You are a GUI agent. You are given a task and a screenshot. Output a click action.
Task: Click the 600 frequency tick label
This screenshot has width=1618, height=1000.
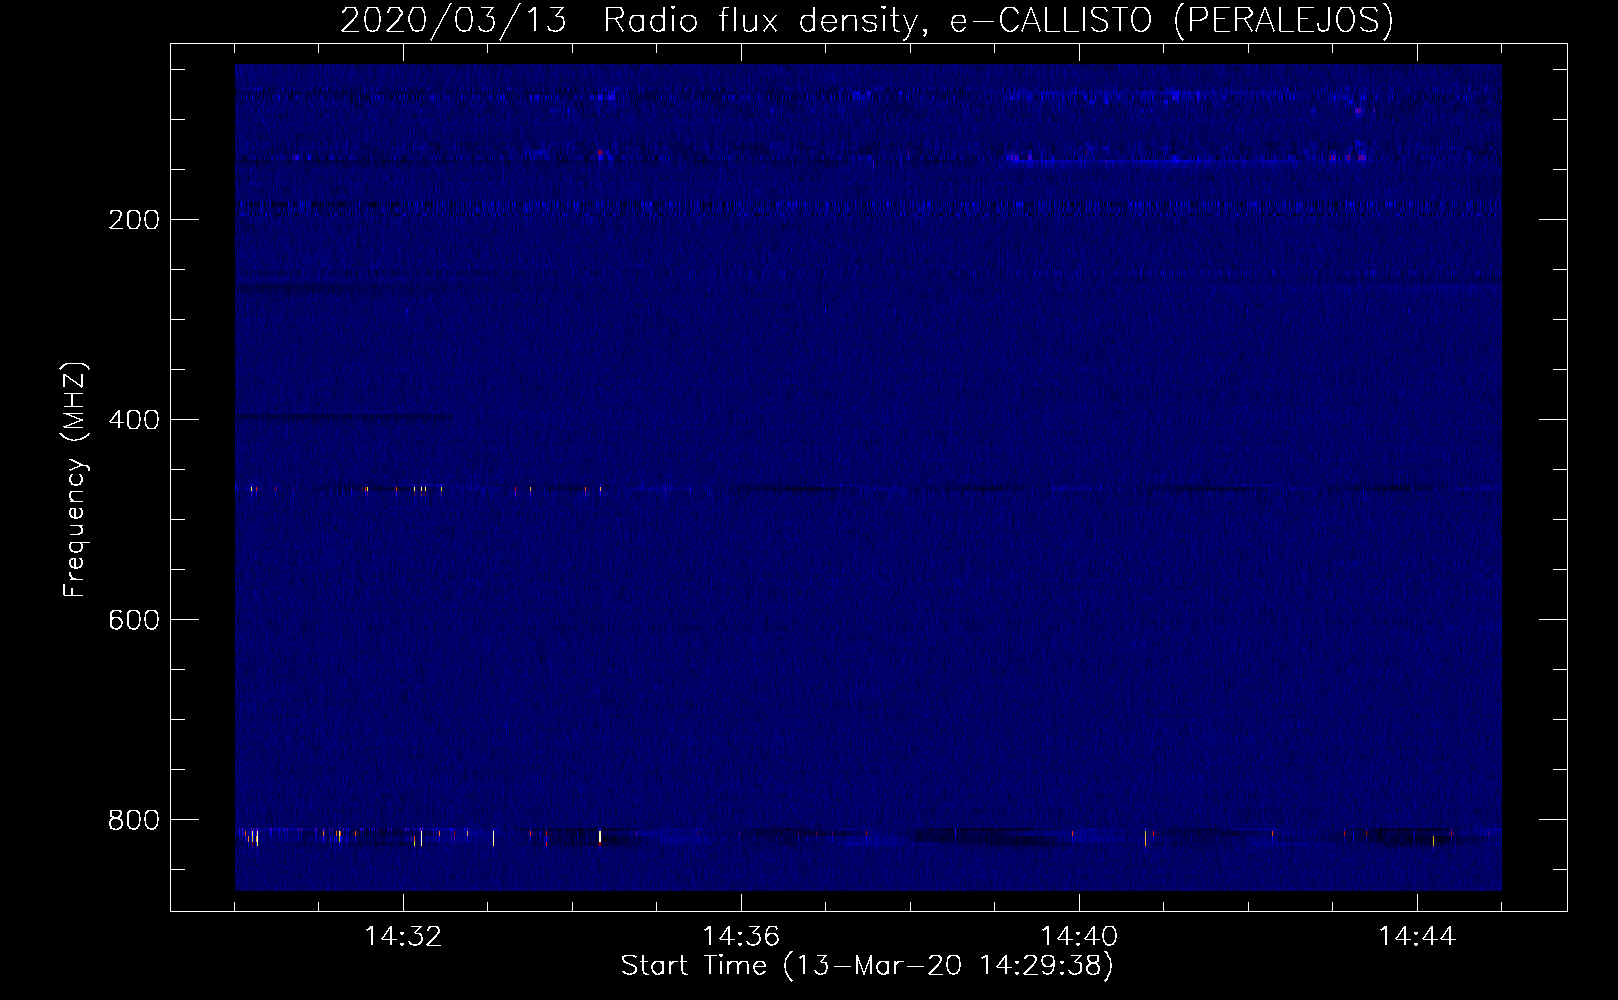tap(133, 620)
